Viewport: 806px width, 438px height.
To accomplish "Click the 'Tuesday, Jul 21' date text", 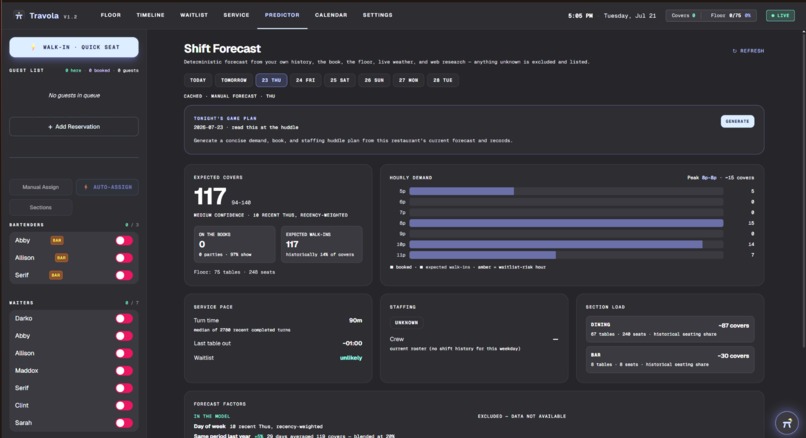I will 630,15.
